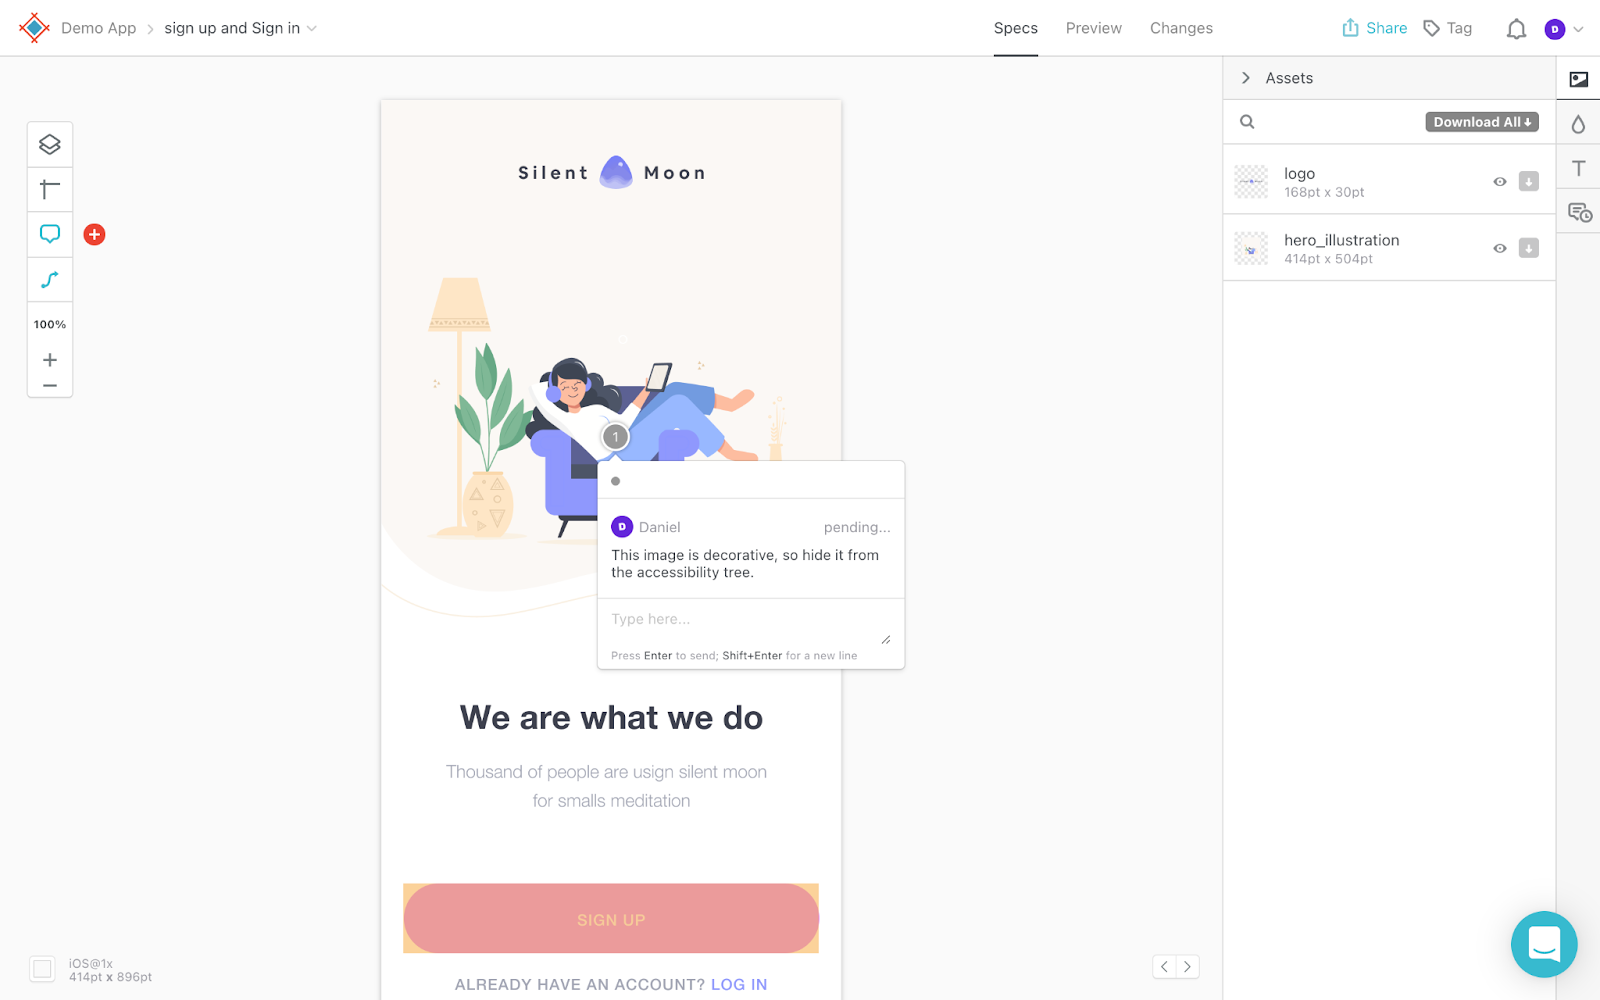Click the red add comment plus button
Viewport: 1600px width, 1000px height.
point(95,234)
